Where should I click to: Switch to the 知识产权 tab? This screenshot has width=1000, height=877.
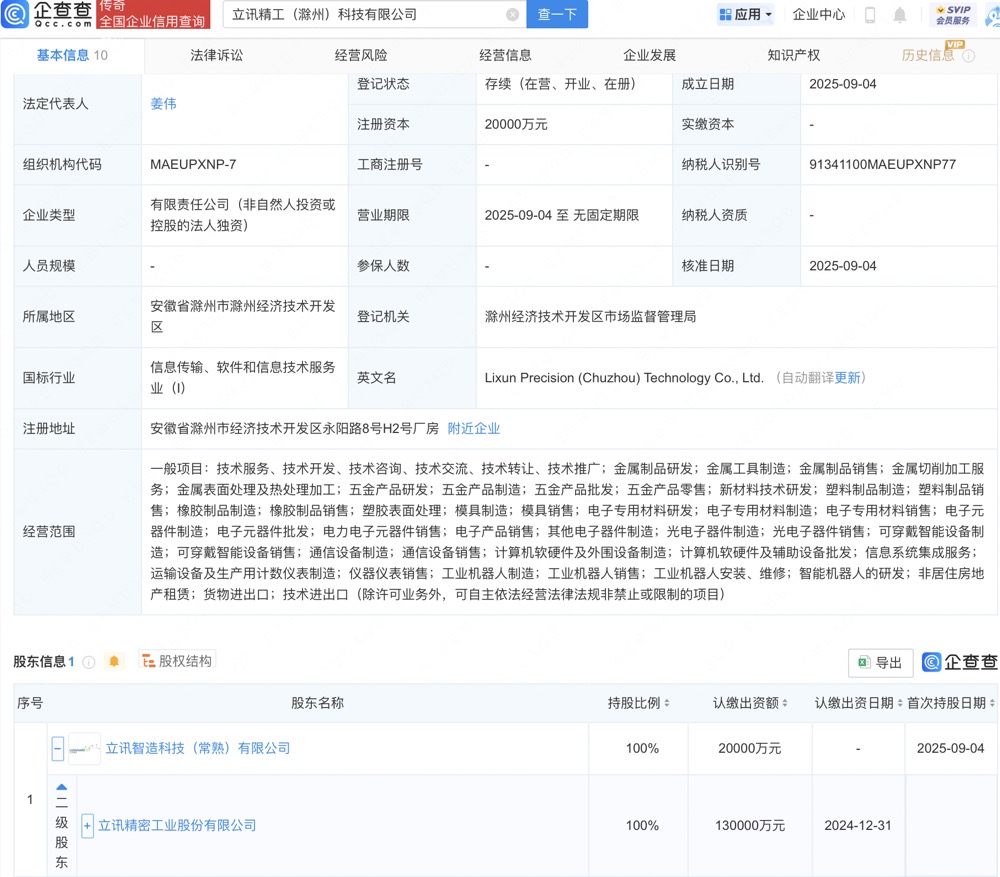[x=793, y=55]
